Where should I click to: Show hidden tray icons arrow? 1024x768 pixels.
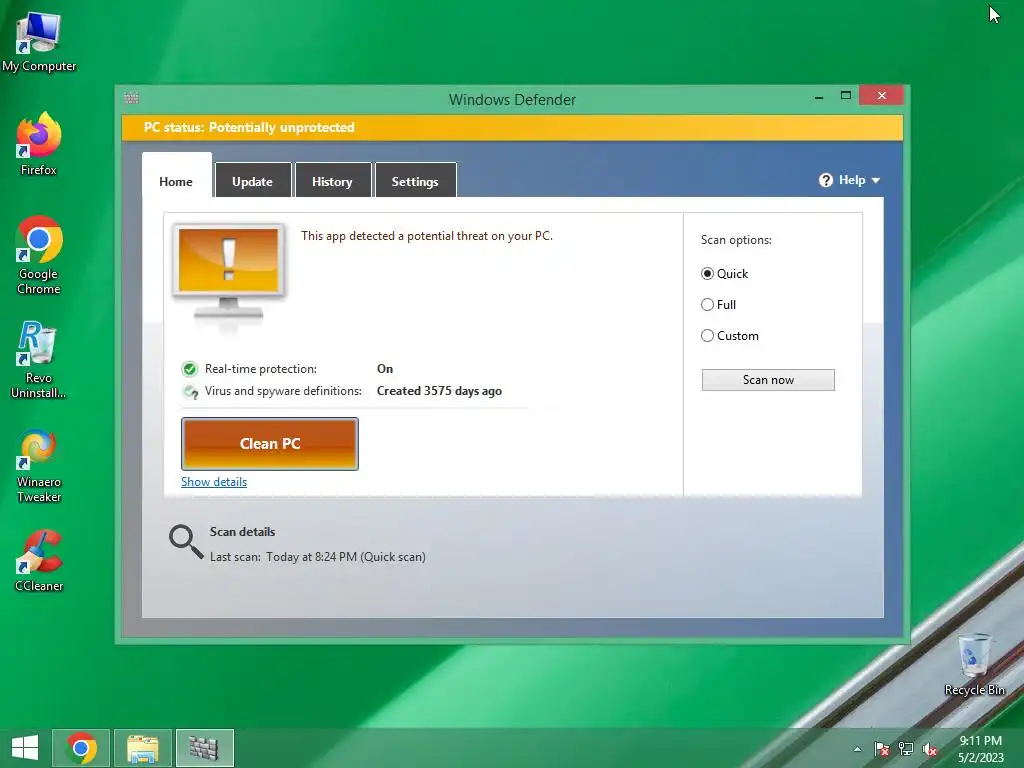pyautogui.click(x=857, y=749)
